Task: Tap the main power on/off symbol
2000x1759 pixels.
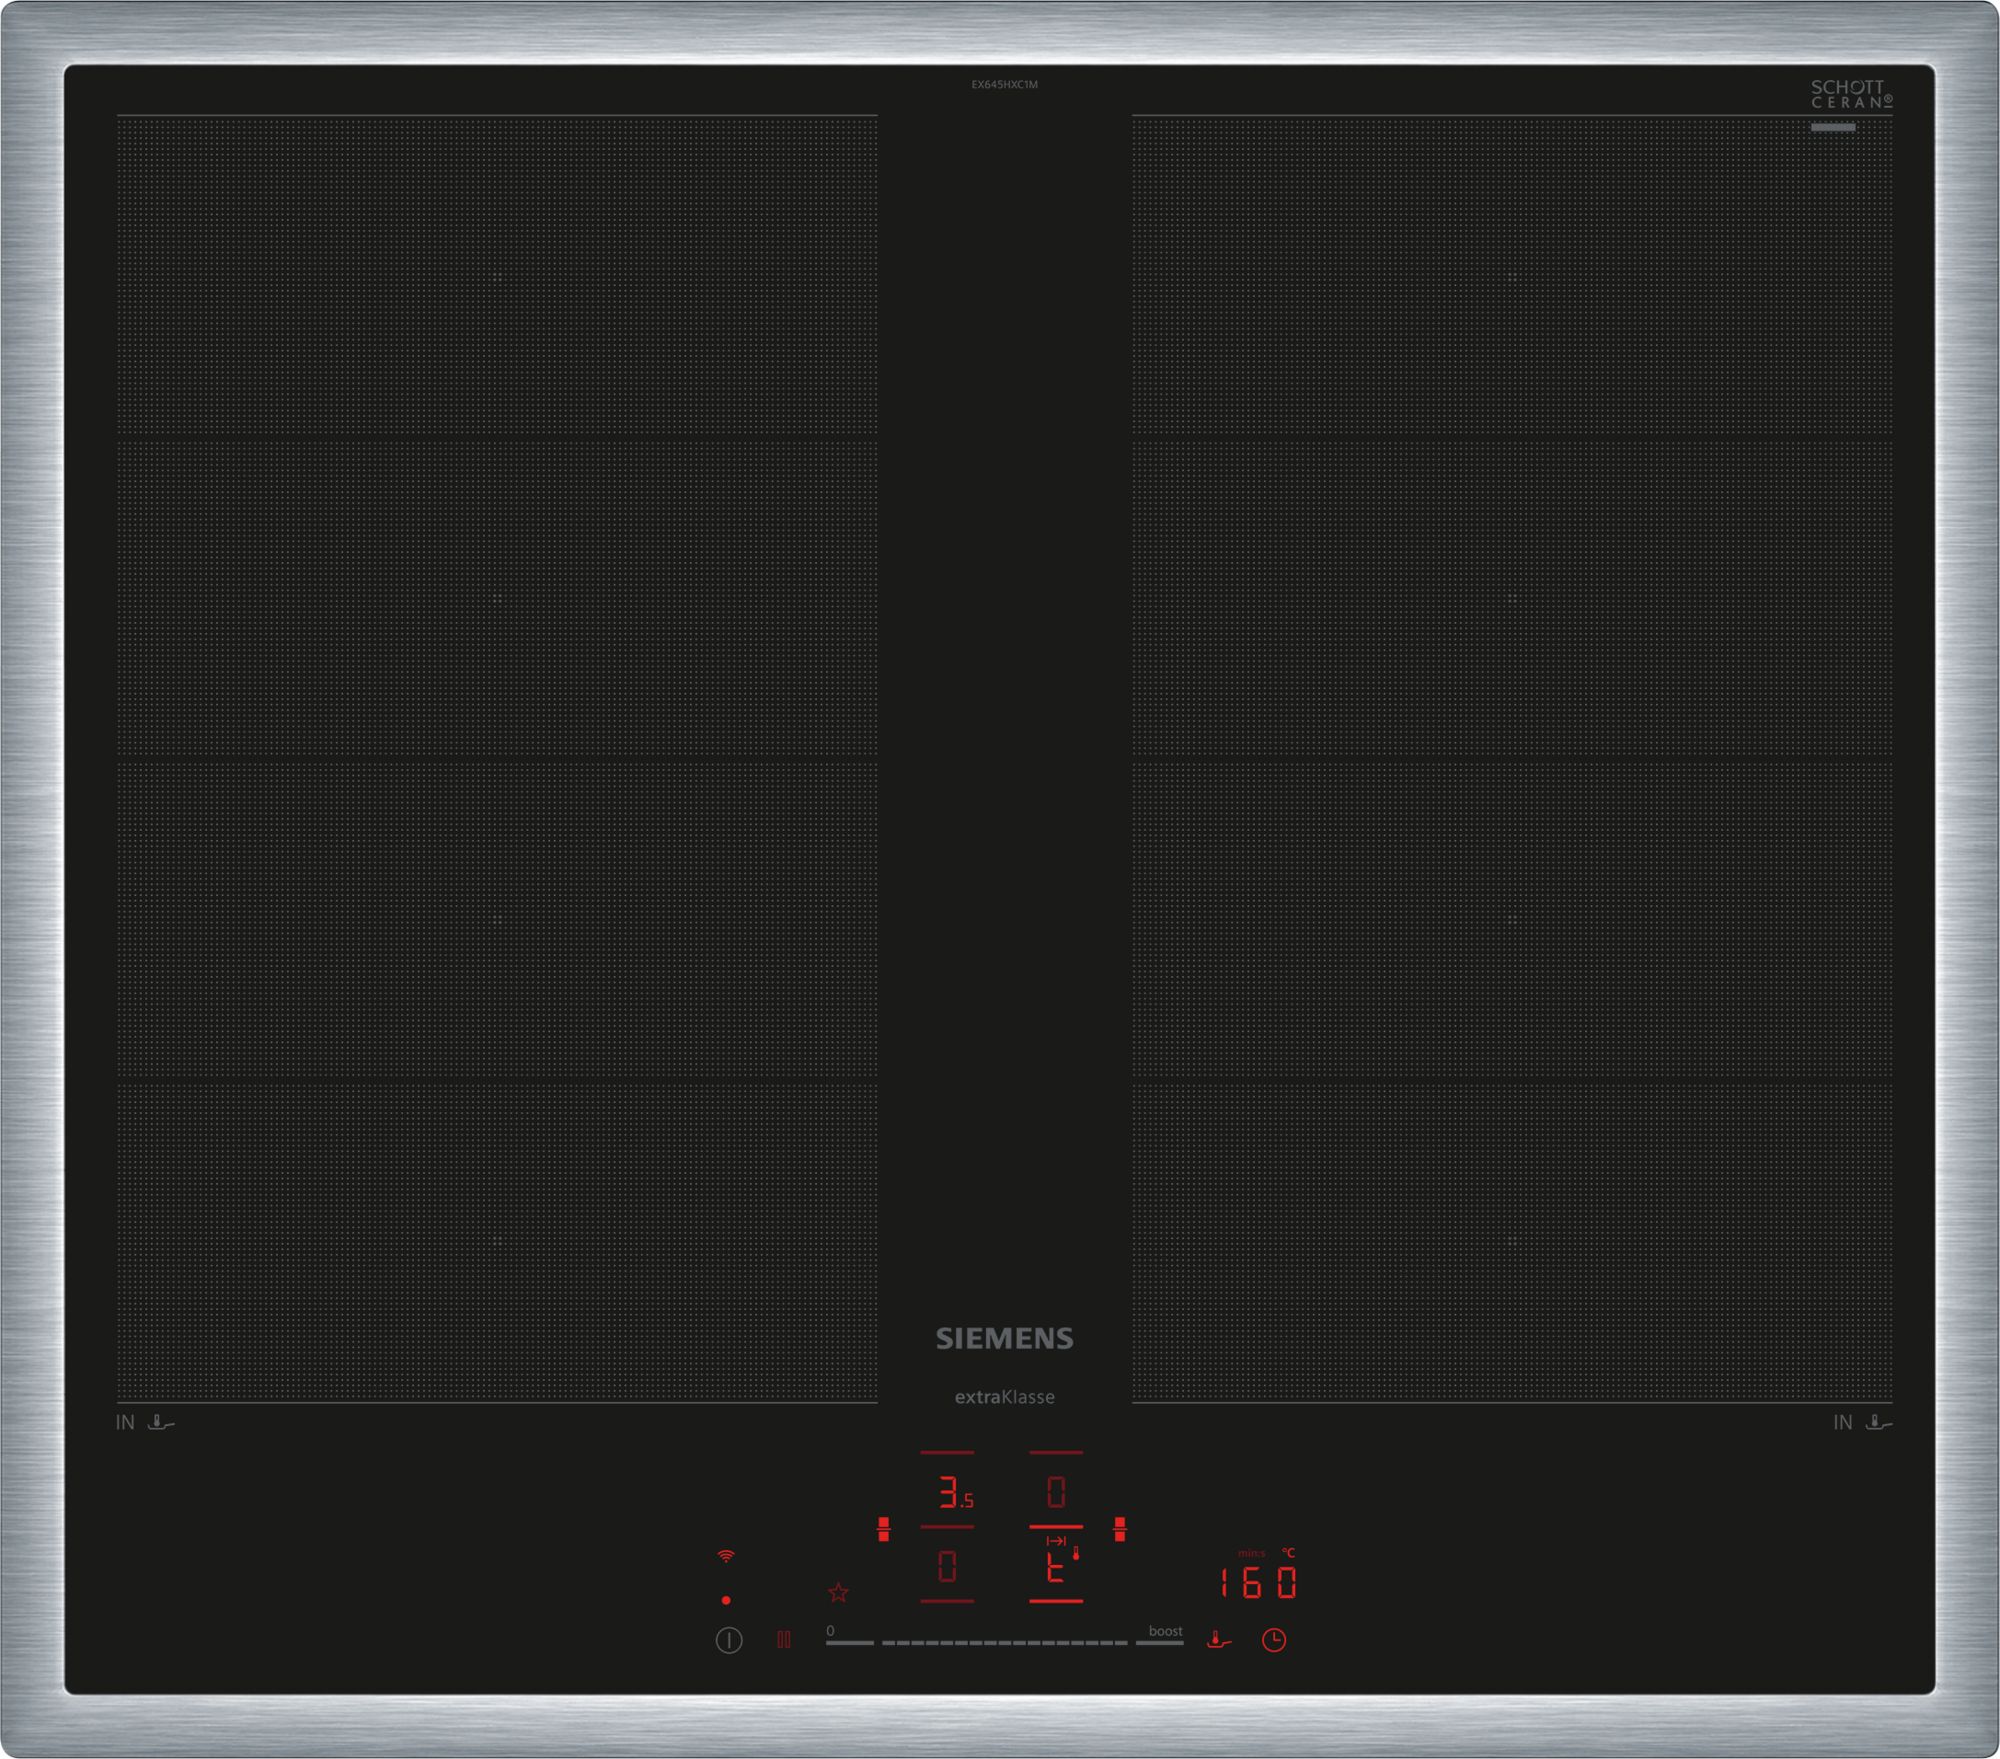Action: [x=729, y=1641]
